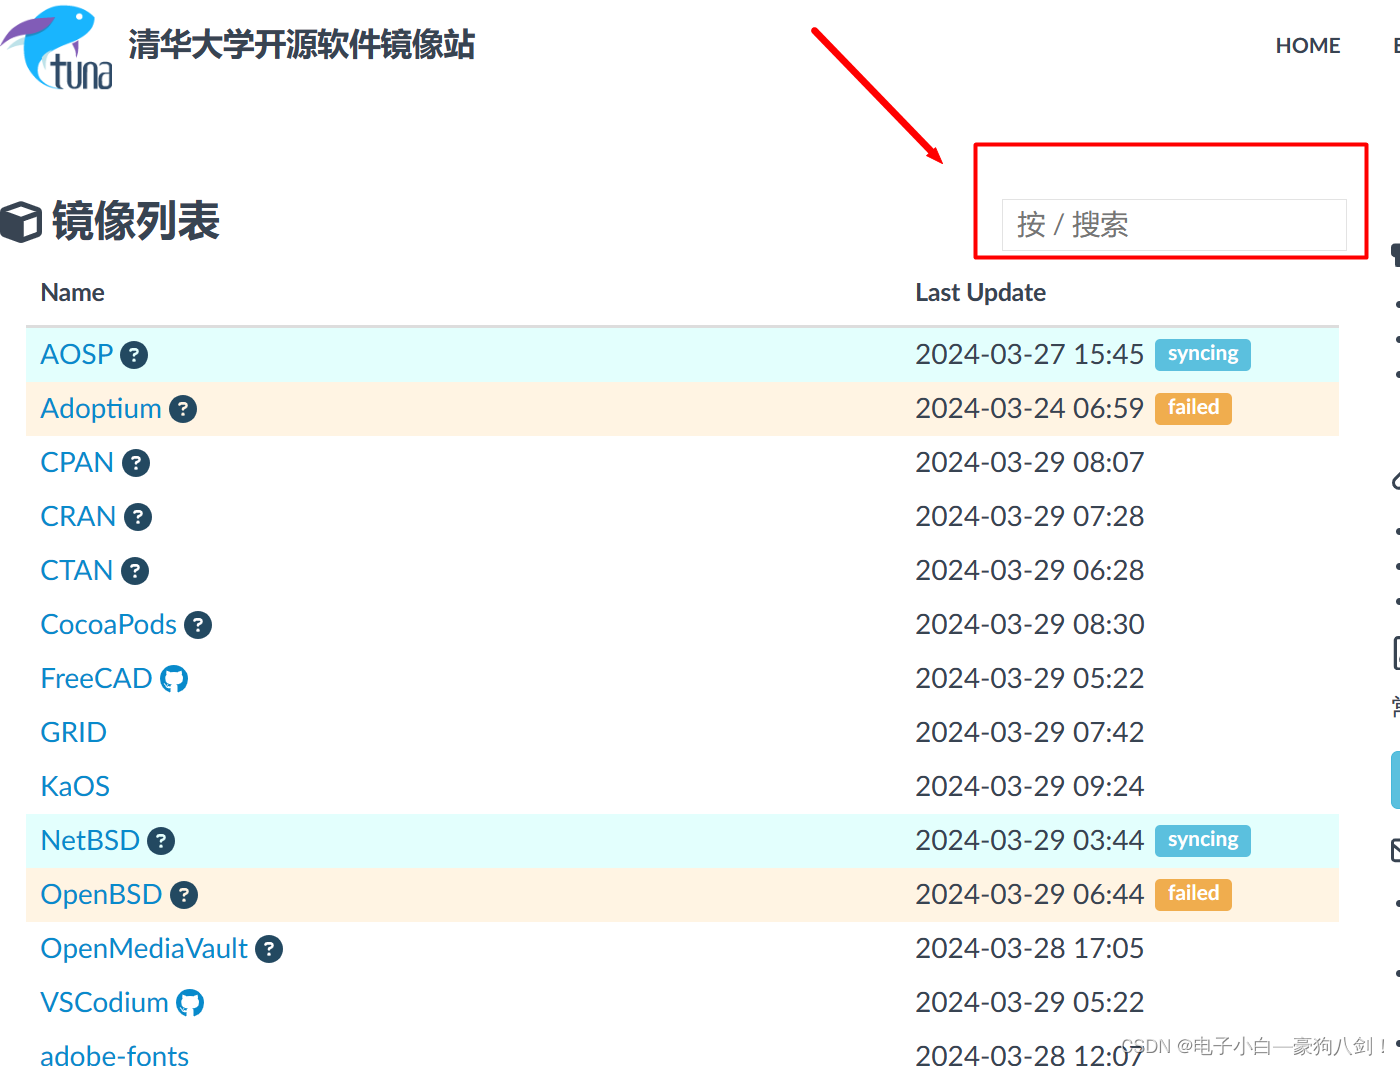Click the Name column header
This screenshot has width=1400, height=1066.
tap(72, 292)
